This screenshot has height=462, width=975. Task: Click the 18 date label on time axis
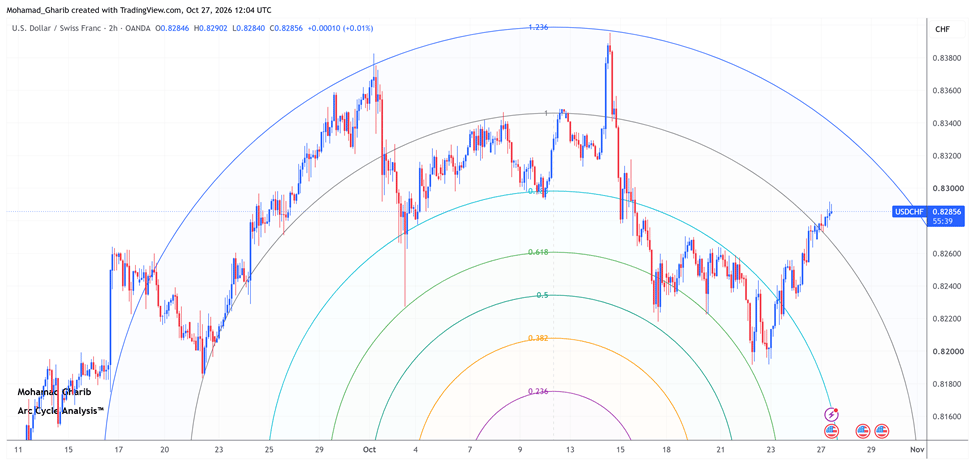666,450
